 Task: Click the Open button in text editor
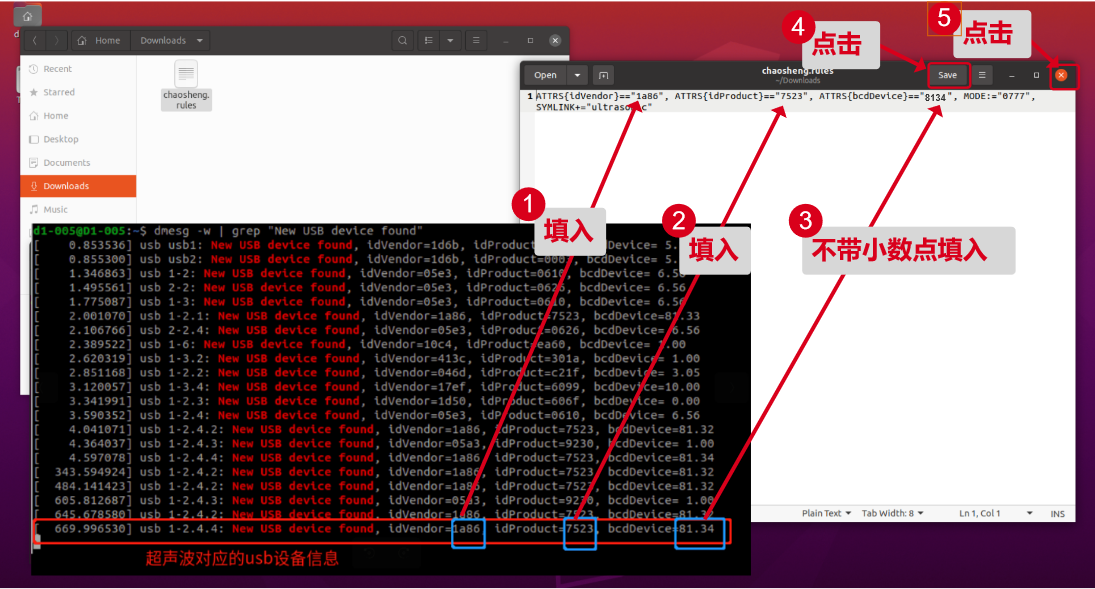pos(545,75)
